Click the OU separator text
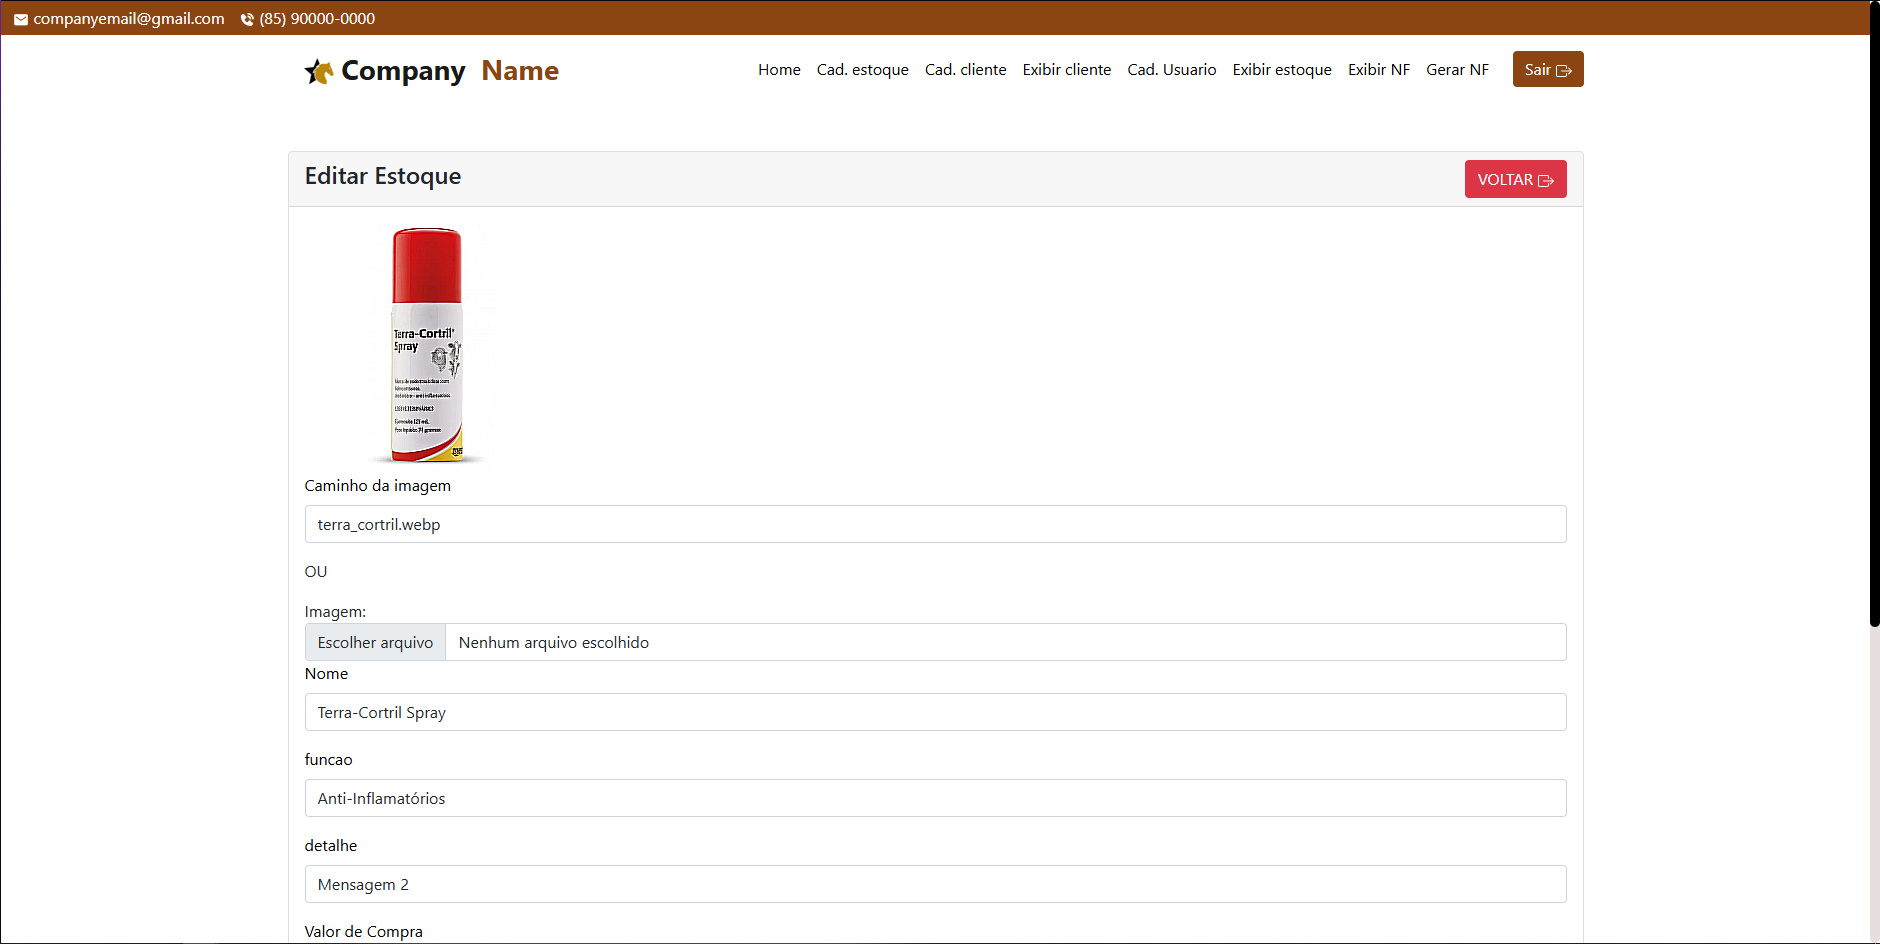 click(x=316, y=571)
